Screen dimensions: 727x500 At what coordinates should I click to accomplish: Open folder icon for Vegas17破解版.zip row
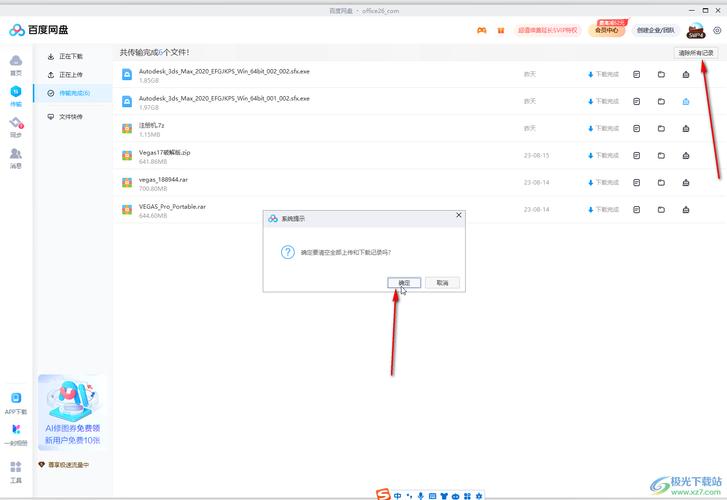coord(661,155)
